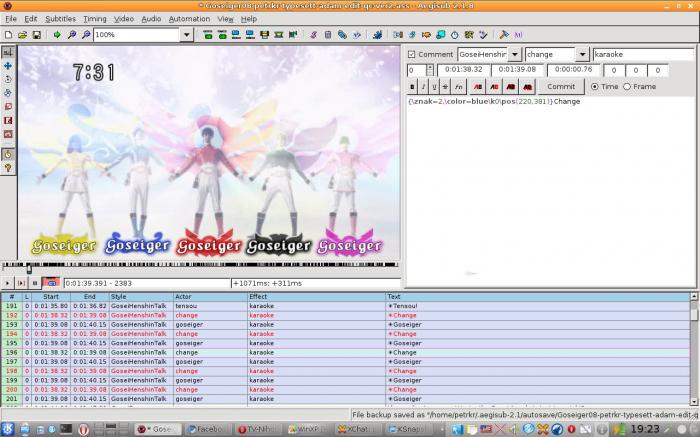The width and height of the screenshot is (700, 437).
Task: Open the Options wrench icon
Action: [x=504, y=35]
